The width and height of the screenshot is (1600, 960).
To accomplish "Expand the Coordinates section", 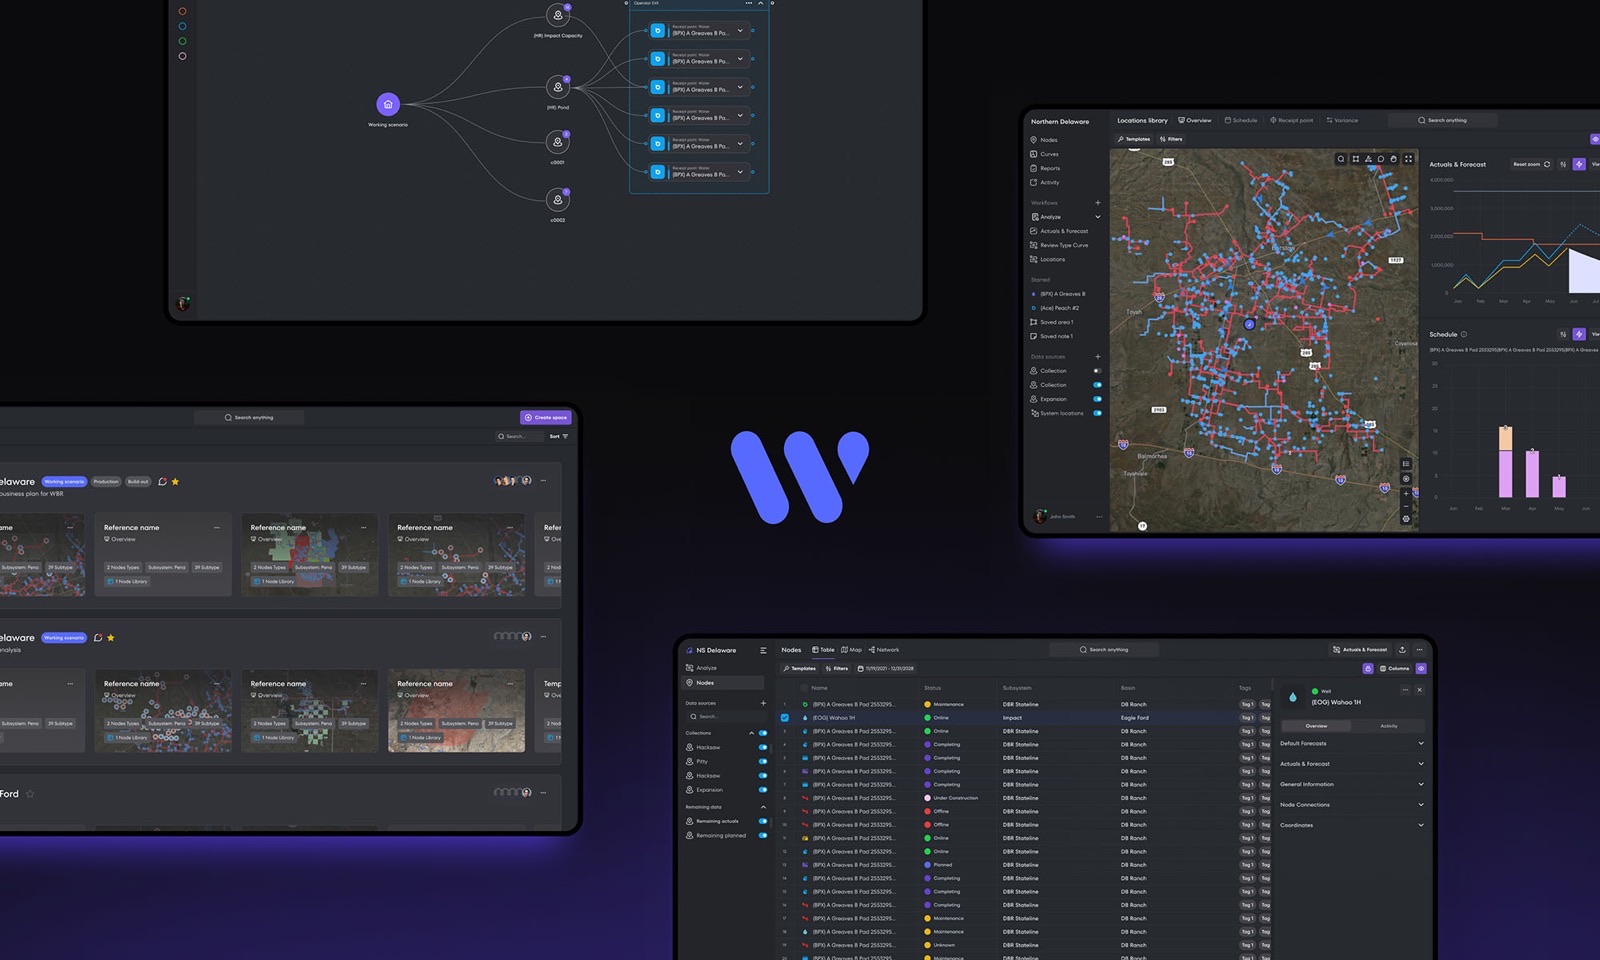I will pos(1352,825).
